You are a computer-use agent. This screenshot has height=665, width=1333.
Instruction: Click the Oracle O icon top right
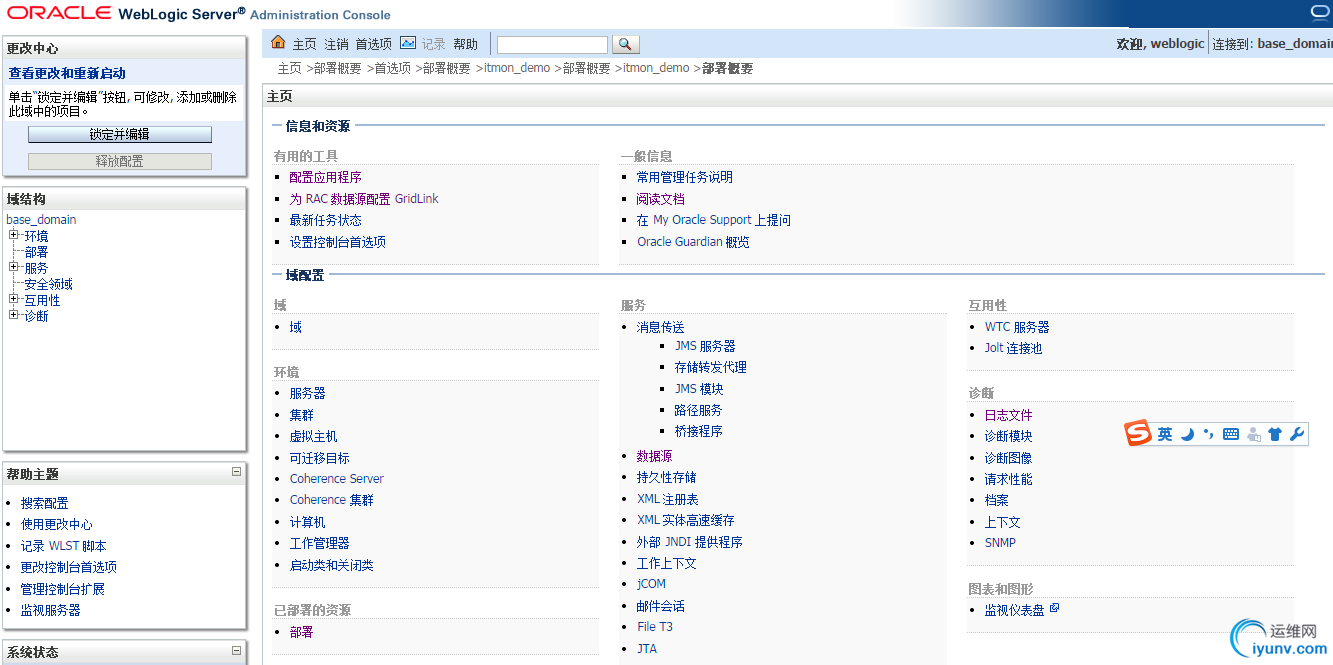pos(1322,12)
